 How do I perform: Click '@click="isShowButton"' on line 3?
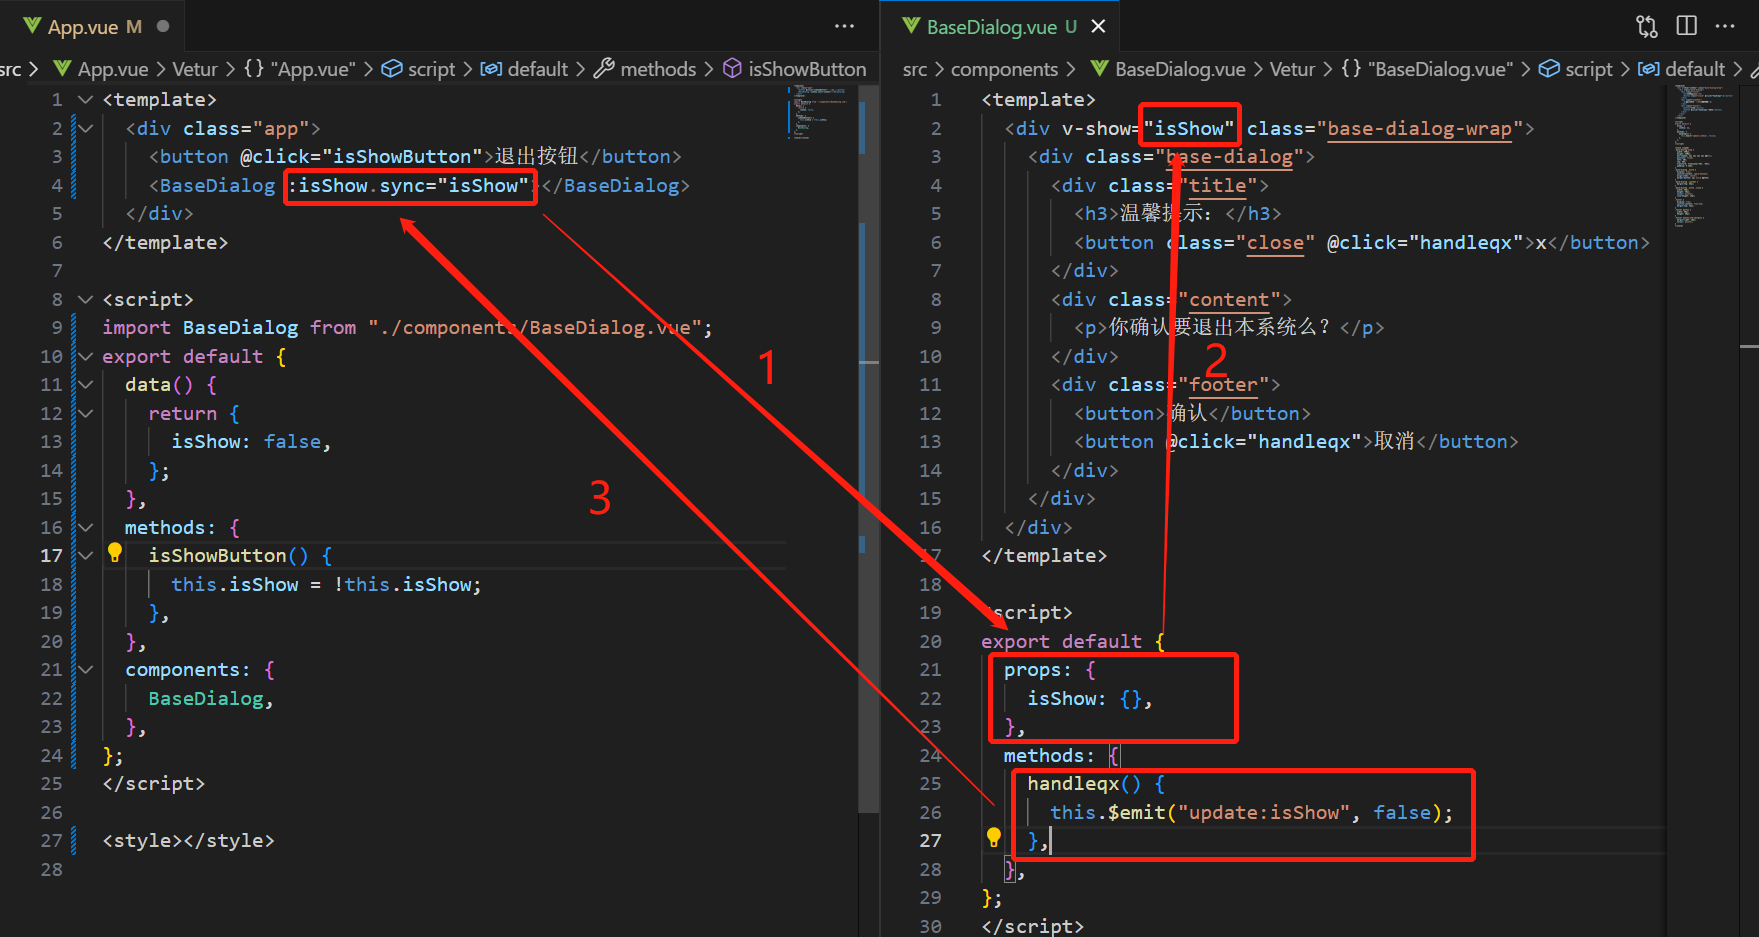(x=362, y=156)
